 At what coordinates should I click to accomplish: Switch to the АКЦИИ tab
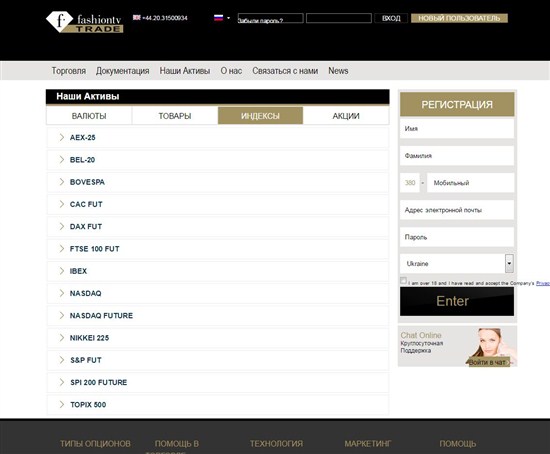(x=346, y=116)
